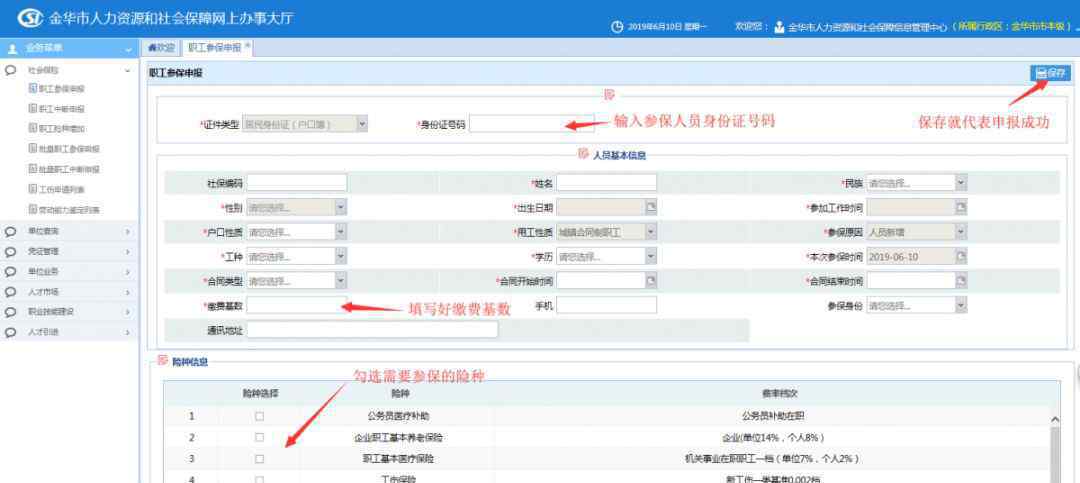
Task: Check the 公务员医疗补助 insurance checkbox
Action: [x=259, y=415]
